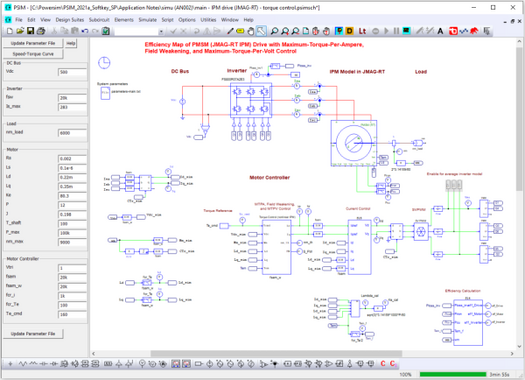Image resolution: width=525 pixels, height=380 pixels.
Task: Click the Te_cmd value field
Action: point(72,315)
